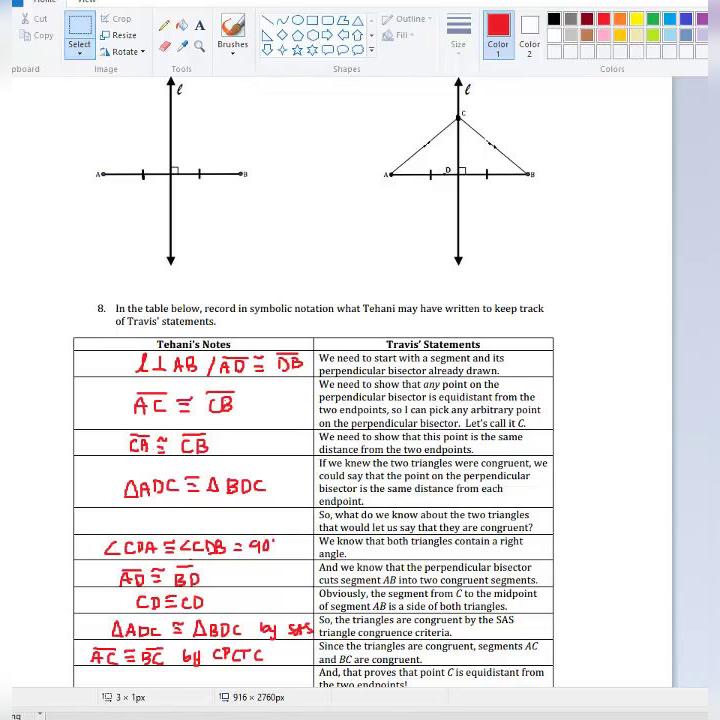Choose the Hexagon shape
Image resolution: width=720 pixels, height=720 pixels.
point(313,35)
